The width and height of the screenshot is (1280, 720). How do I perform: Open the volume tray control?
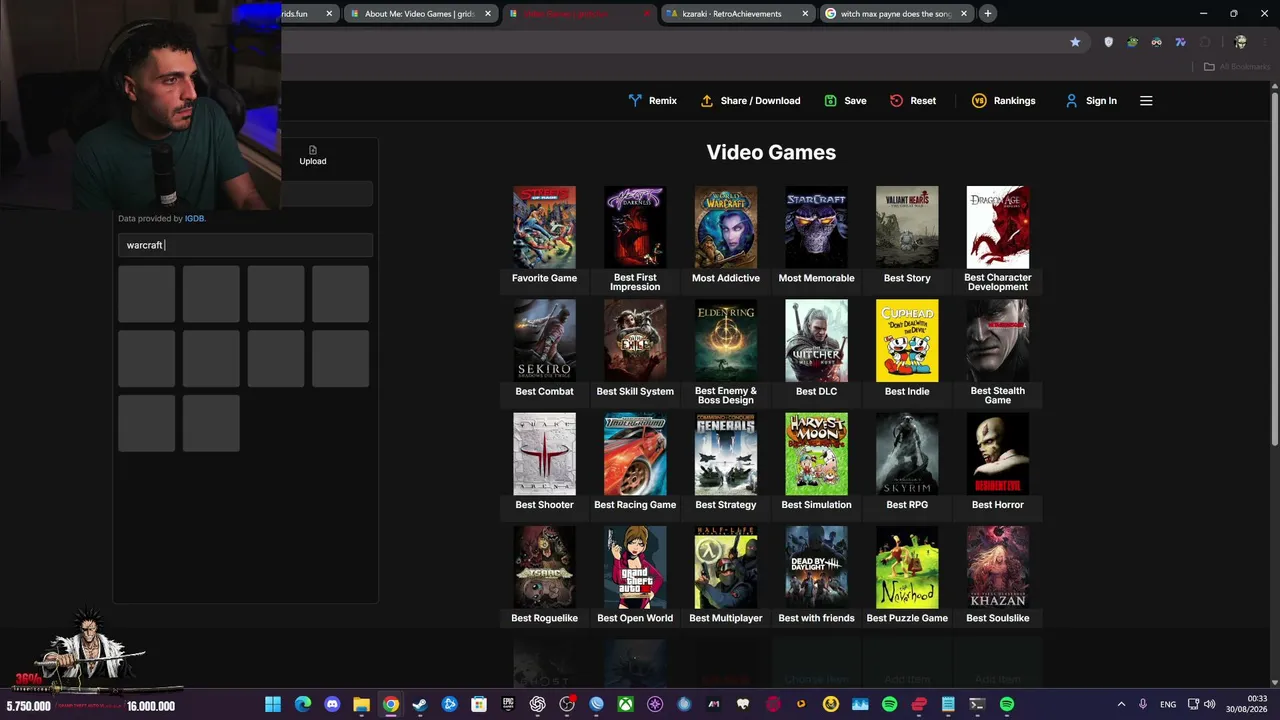[1210, 704]
